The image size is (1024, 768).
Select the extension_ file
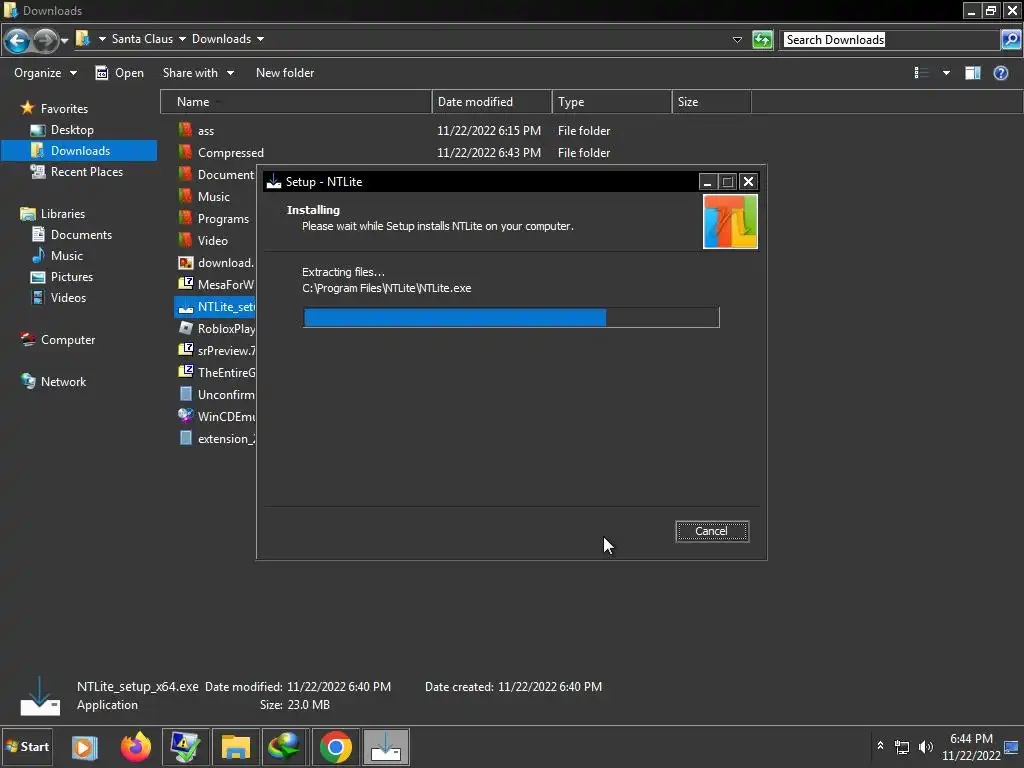pos(216,439)
